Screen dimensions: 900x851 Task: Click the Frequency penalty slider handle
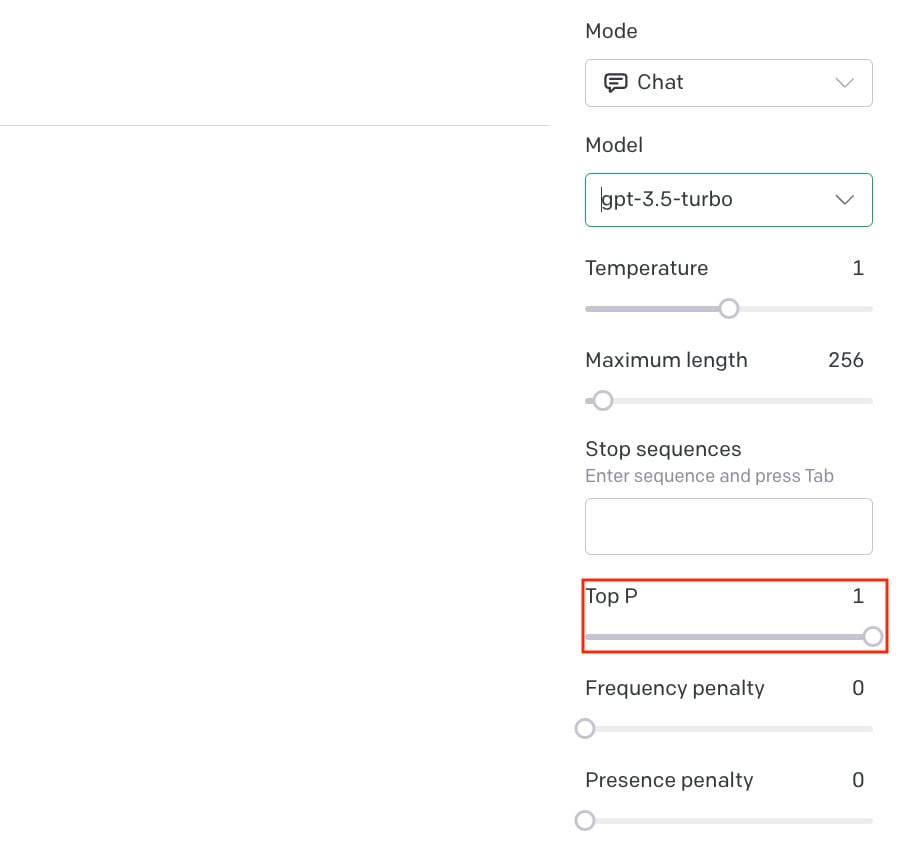(586, 729)
